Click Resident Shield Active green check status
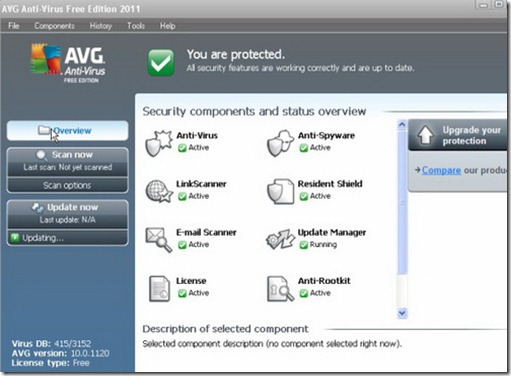 click(x=303, y=196)
